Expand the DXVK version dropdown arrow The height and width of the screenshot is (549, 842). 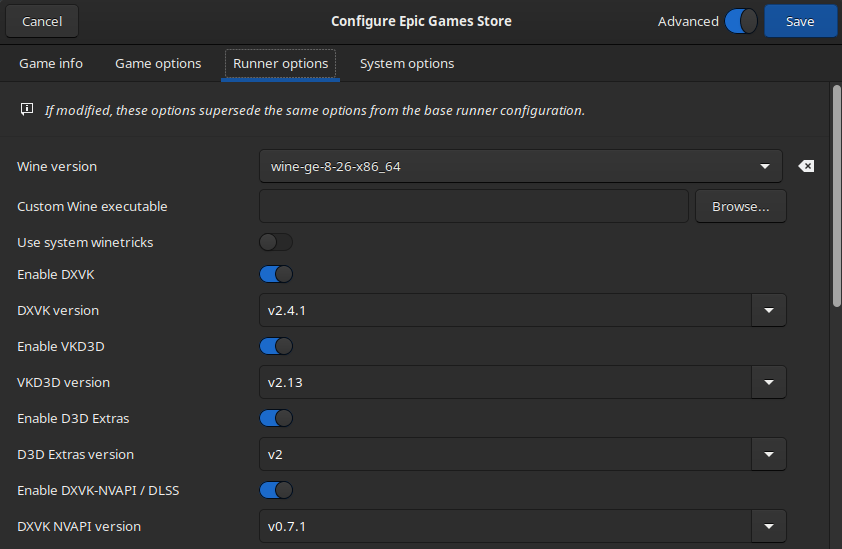coord(769,310)
